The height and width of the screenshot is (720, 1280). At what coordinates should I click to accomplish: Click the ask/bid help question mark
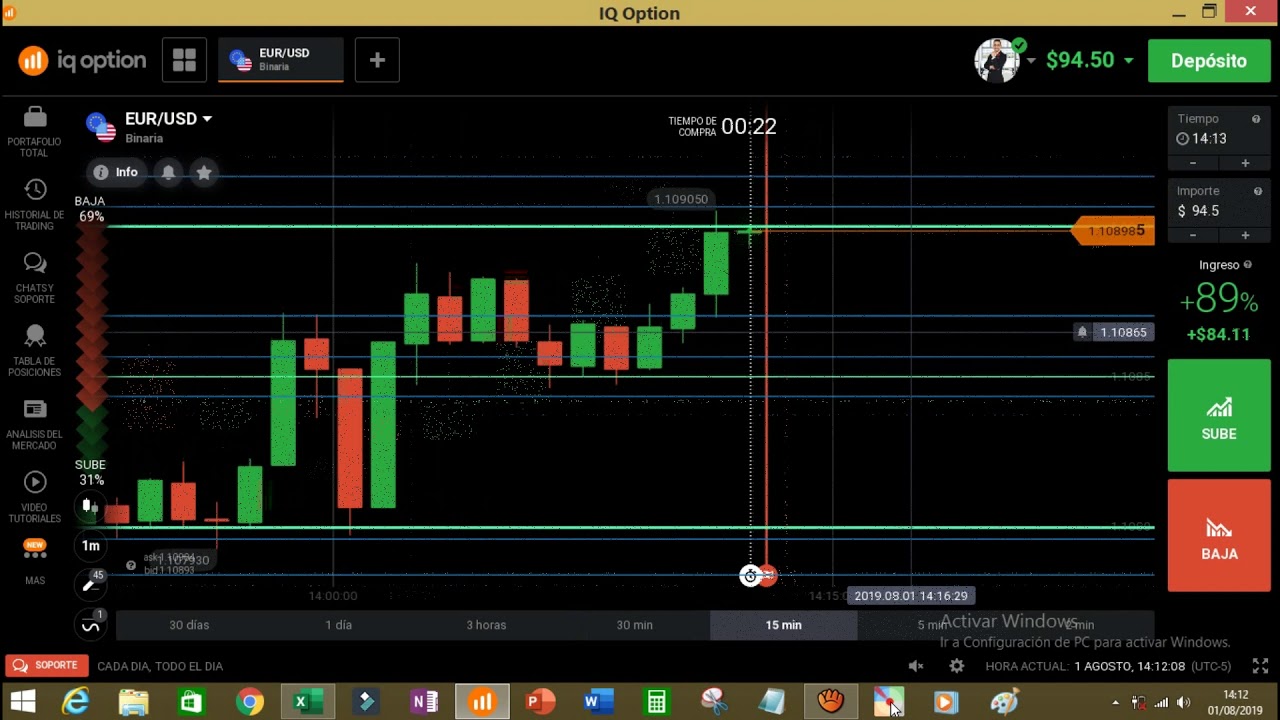130,565
